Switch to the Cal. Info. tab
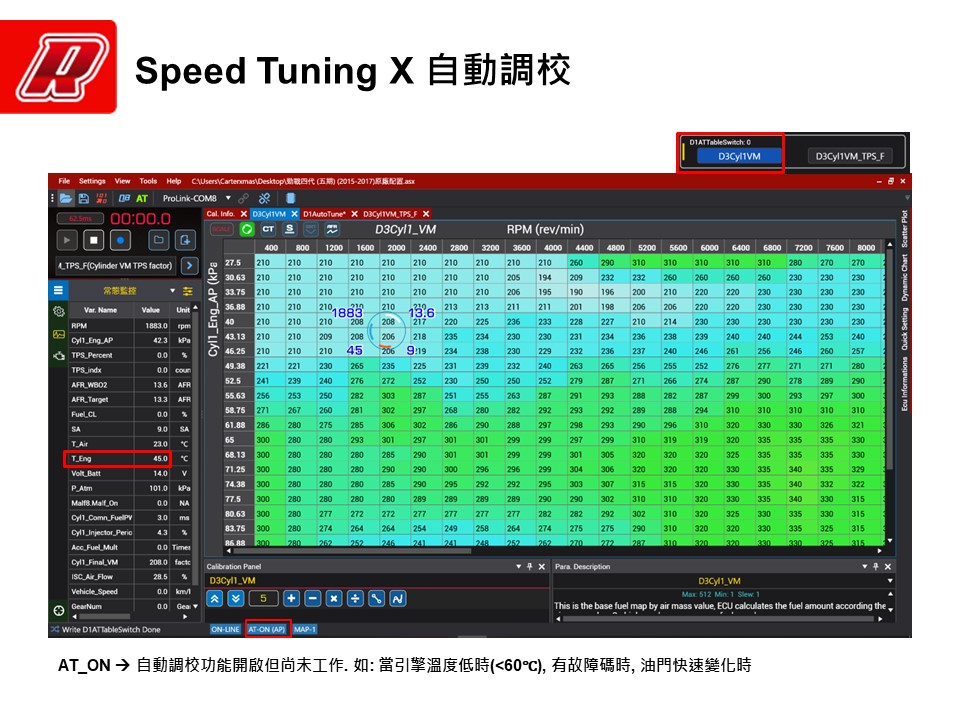Screen dimensions: 960x720 [220, 214]
